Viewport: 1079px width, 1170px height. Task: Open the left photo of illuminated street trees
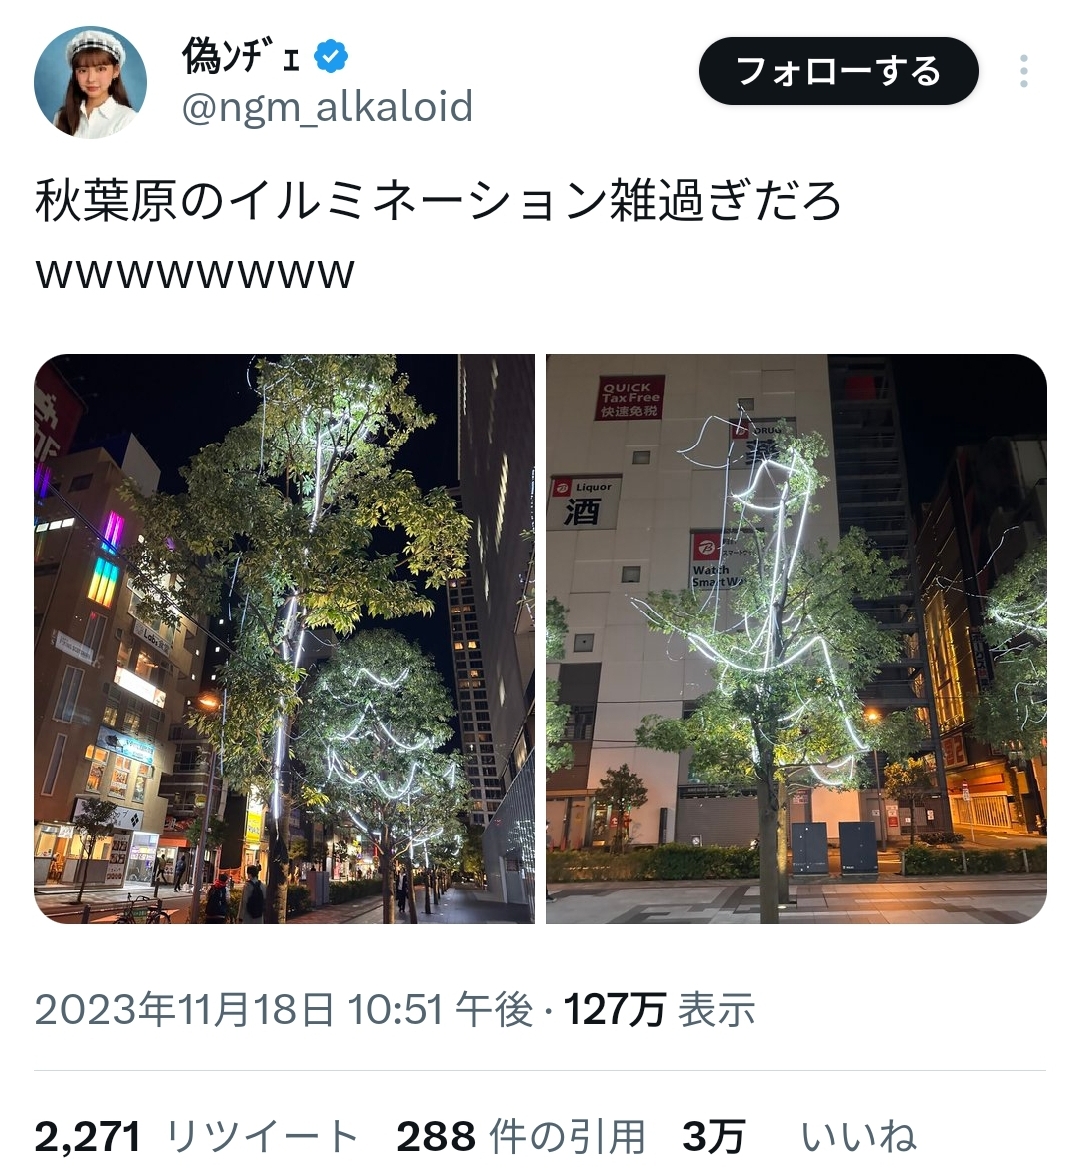point(284,639)
